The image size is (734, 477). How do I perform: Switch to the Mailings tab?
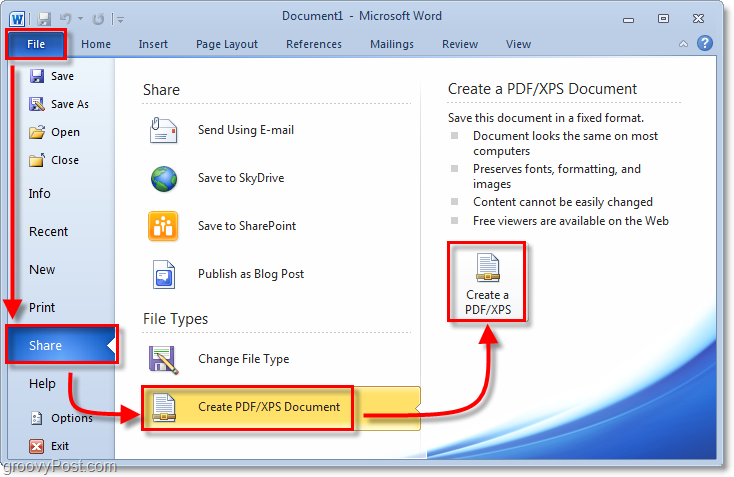[392, 44]
